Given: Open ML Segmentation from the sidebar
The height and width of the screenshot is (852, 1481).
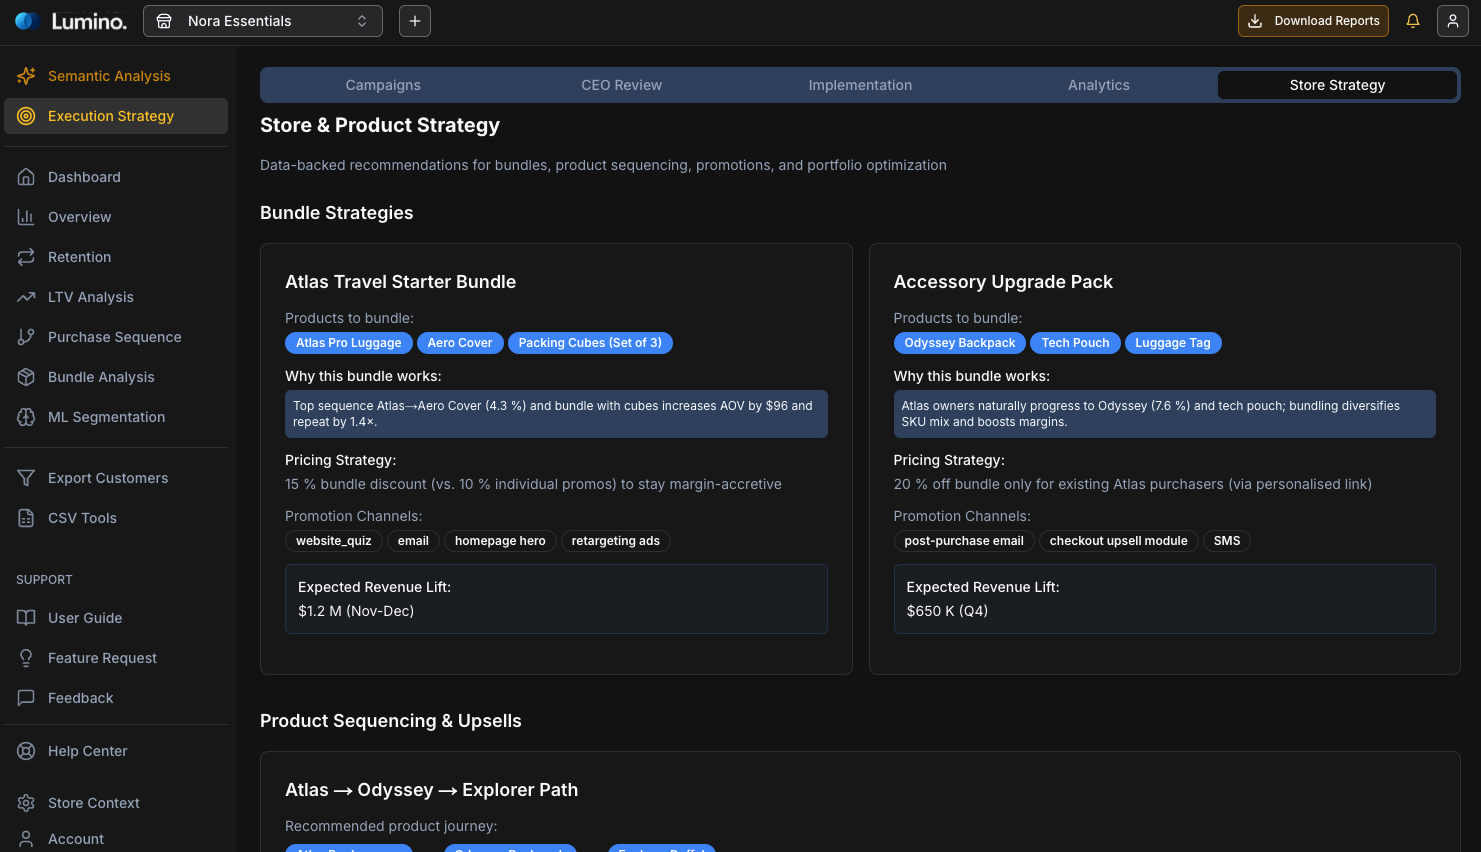Looking at the screenshot, I should (106, 417).
